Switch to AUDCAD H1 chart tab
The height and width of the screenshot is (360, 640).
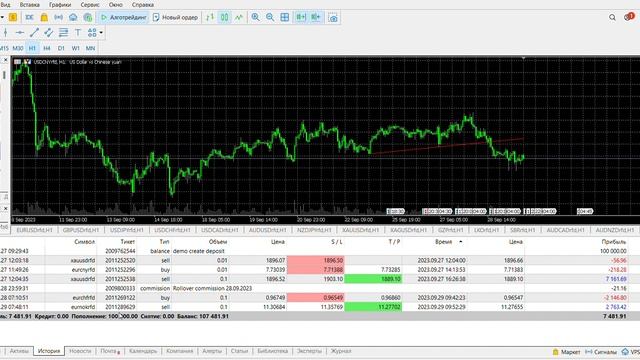pyautogui.click(x=565, y=230)
